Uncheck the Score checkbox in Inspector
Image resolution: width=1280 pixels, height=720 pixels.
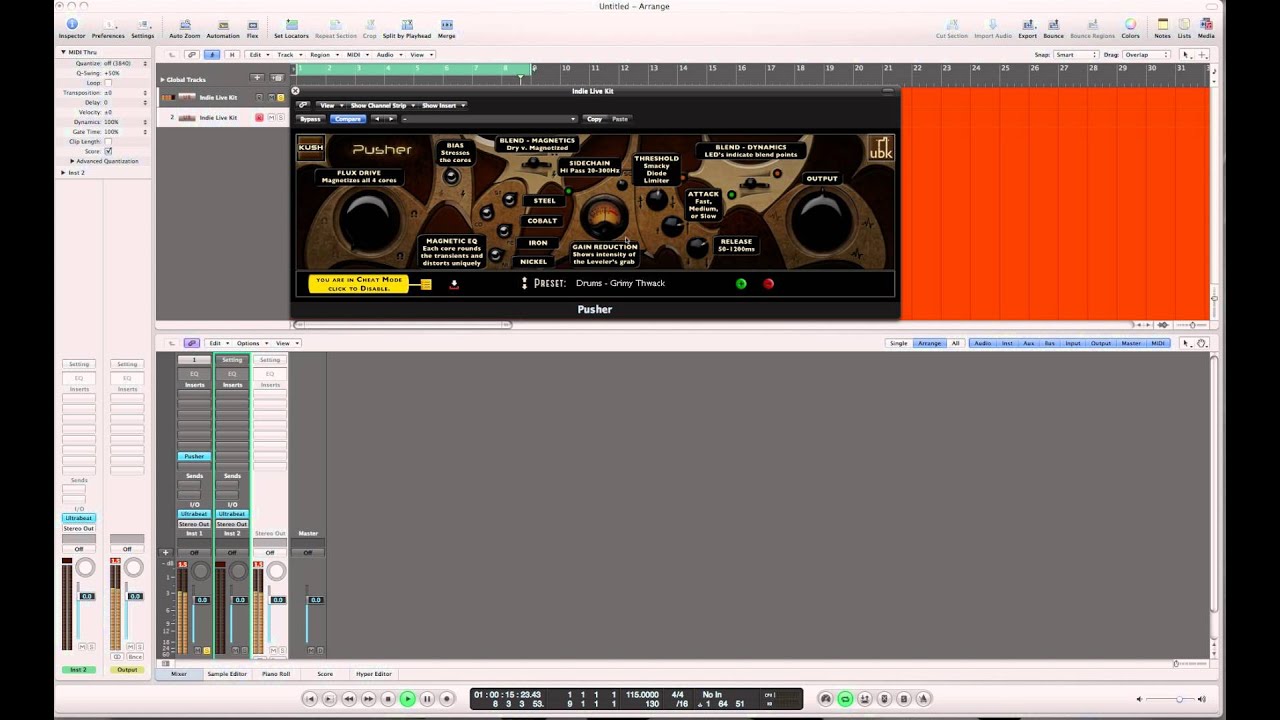tap(108, 151)
